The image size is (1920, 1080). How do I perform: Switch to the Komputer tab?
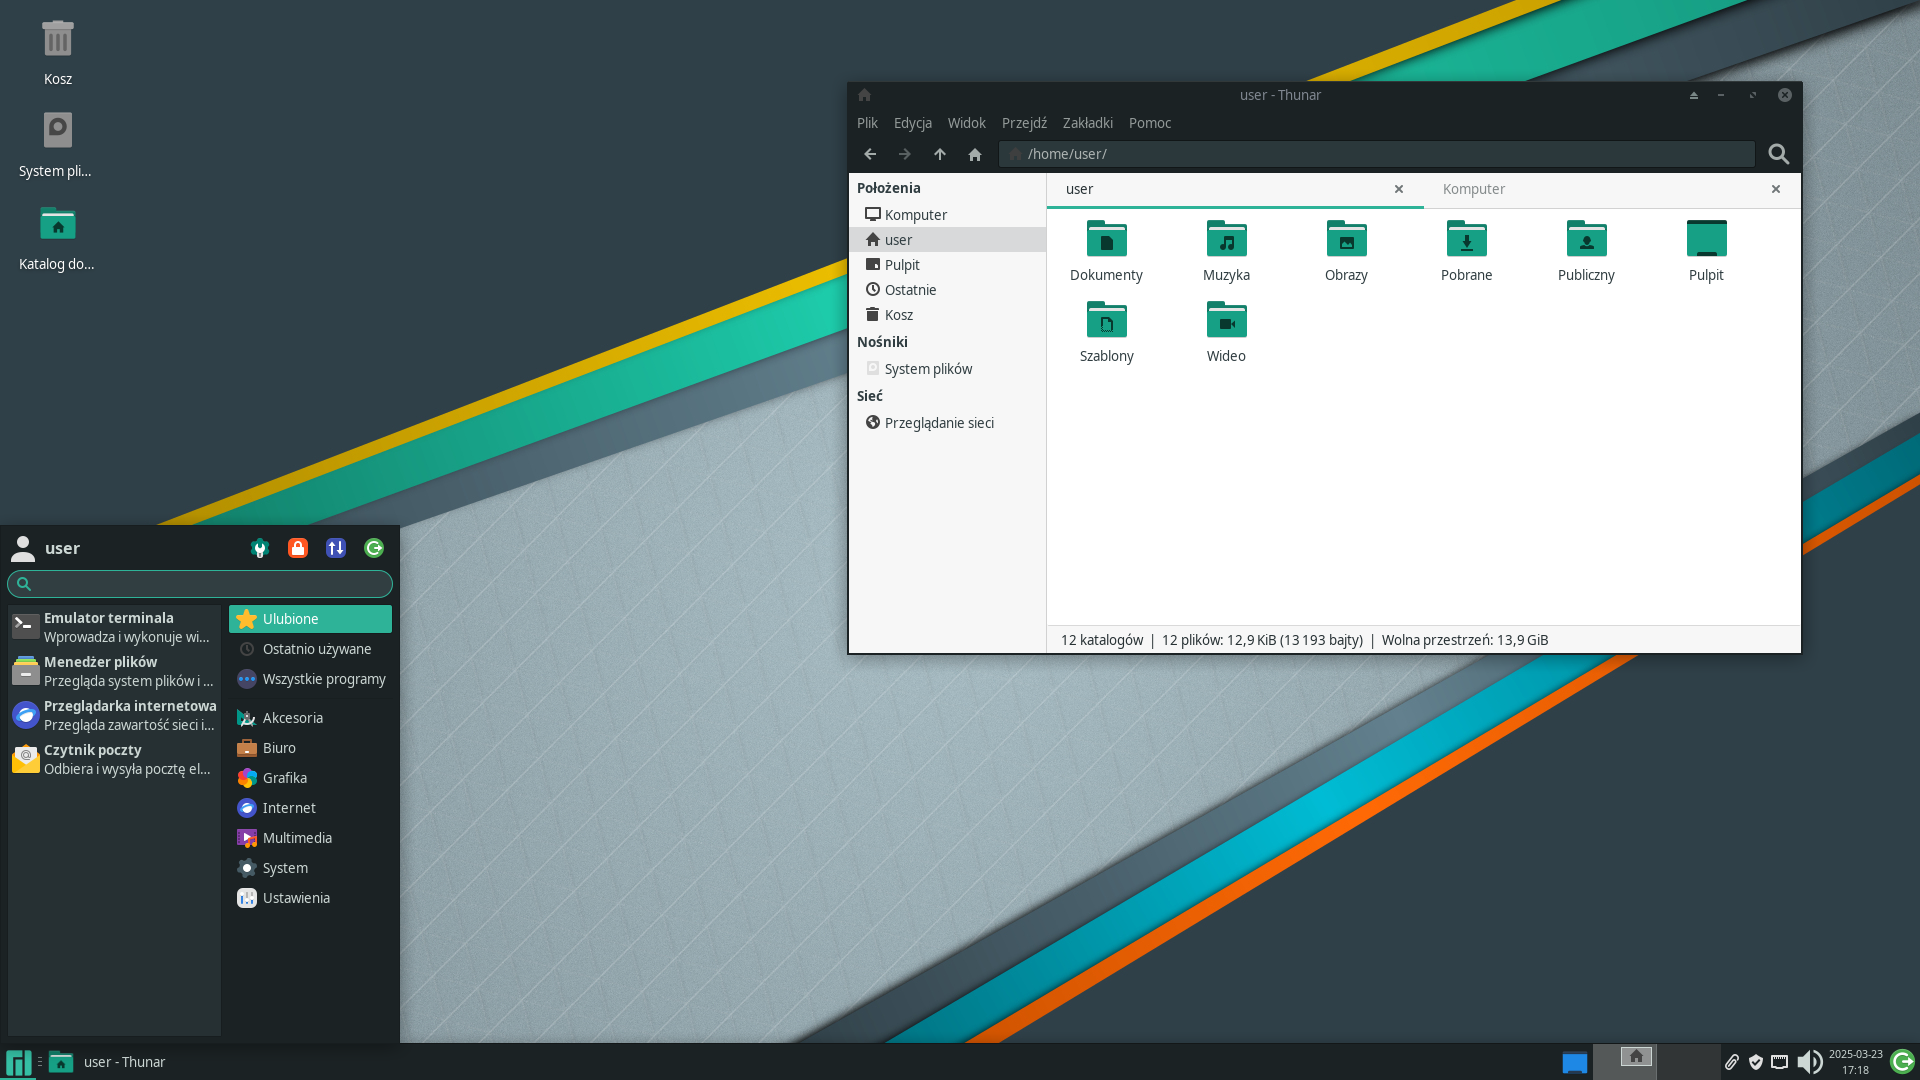pos(1474,189)
